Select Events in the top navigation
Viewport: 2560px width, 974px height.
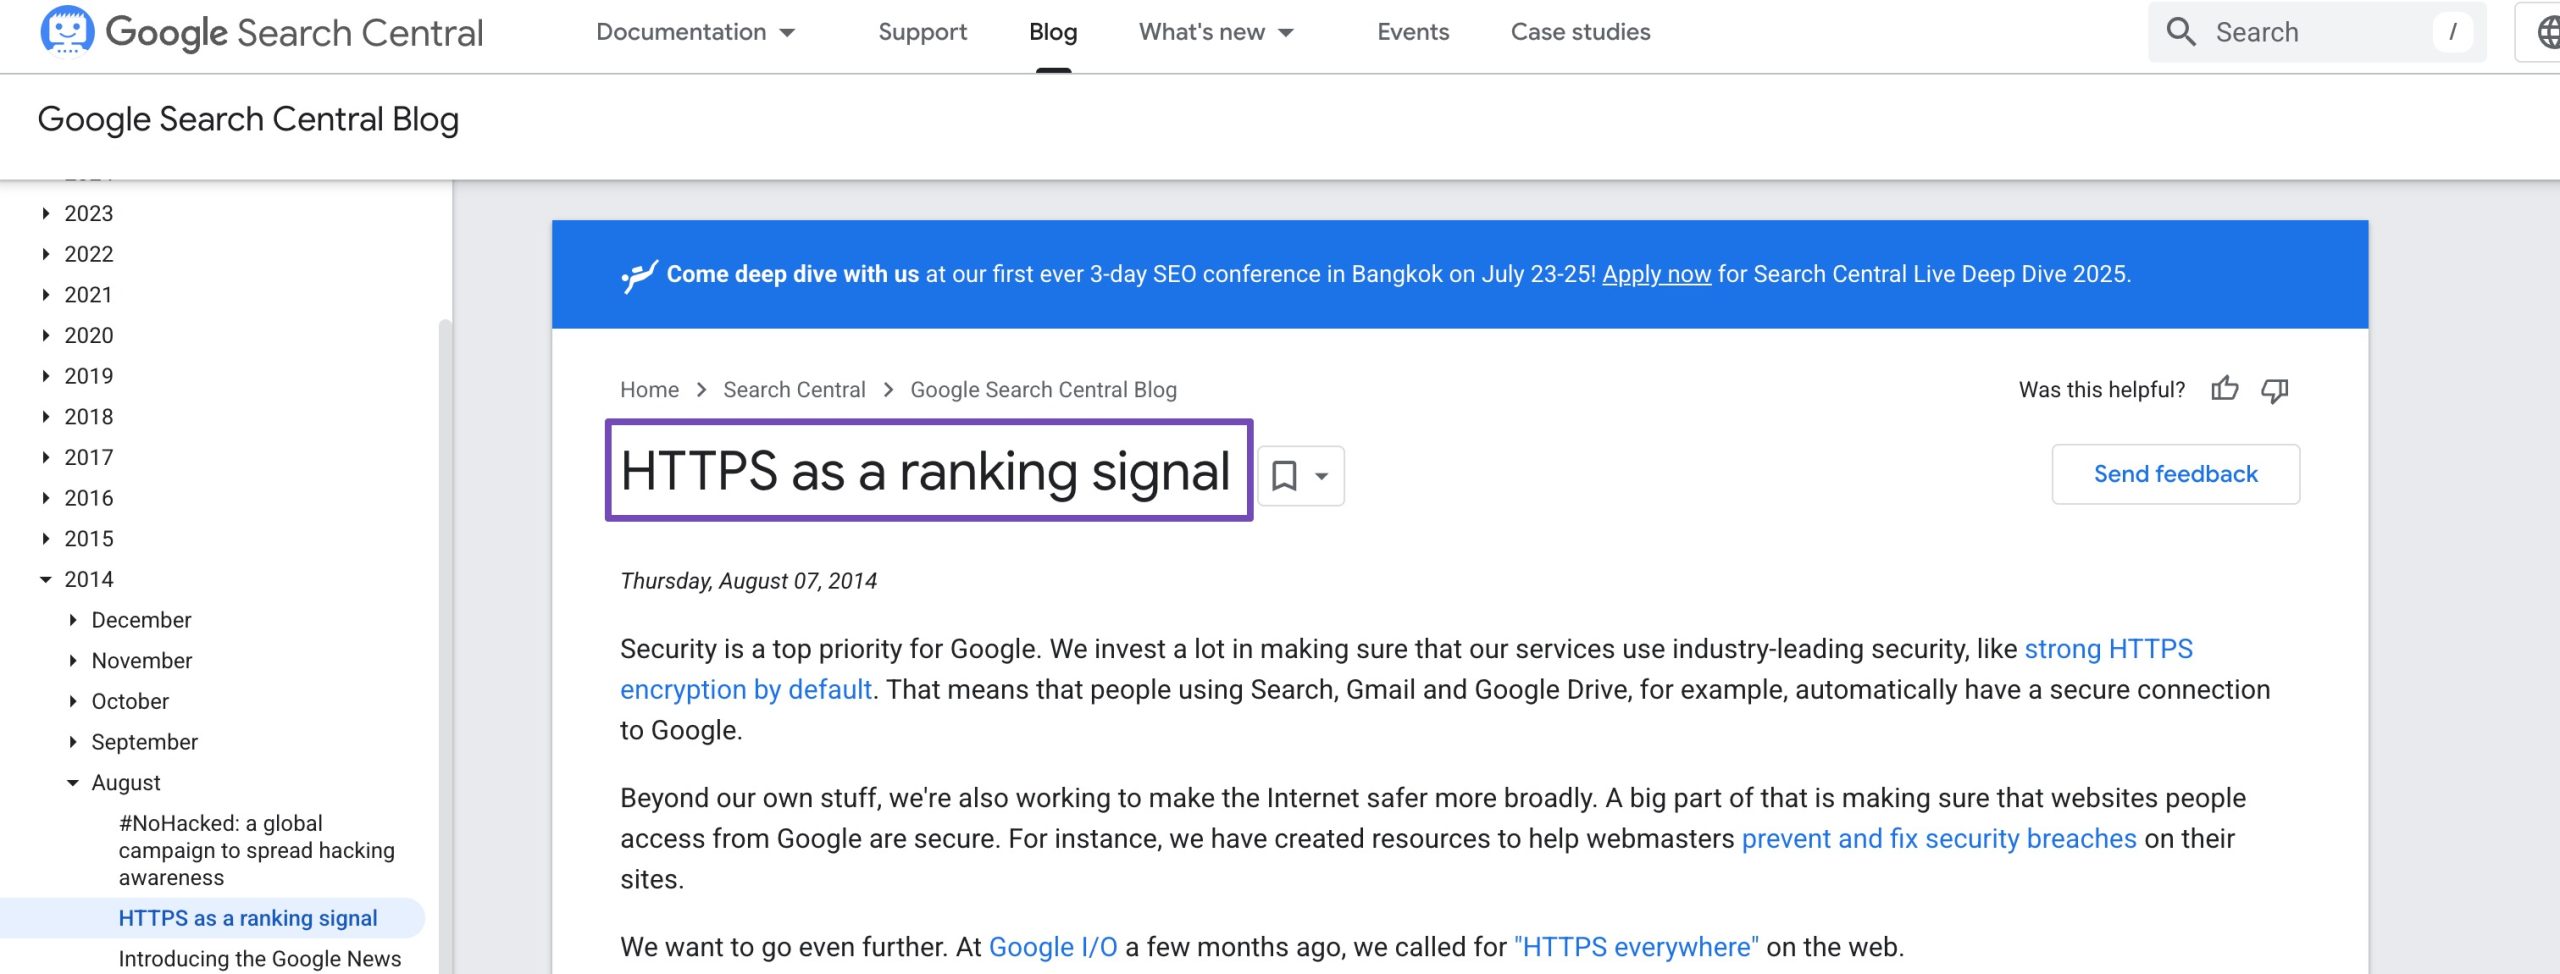coord(1411,31)
